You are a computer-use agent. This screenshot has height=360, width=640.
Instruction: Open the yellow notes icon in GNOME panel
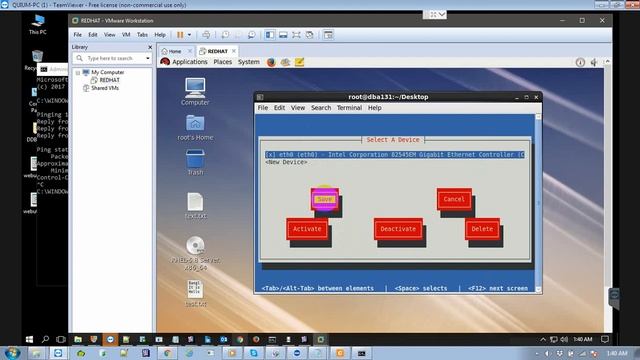(299, 62)
